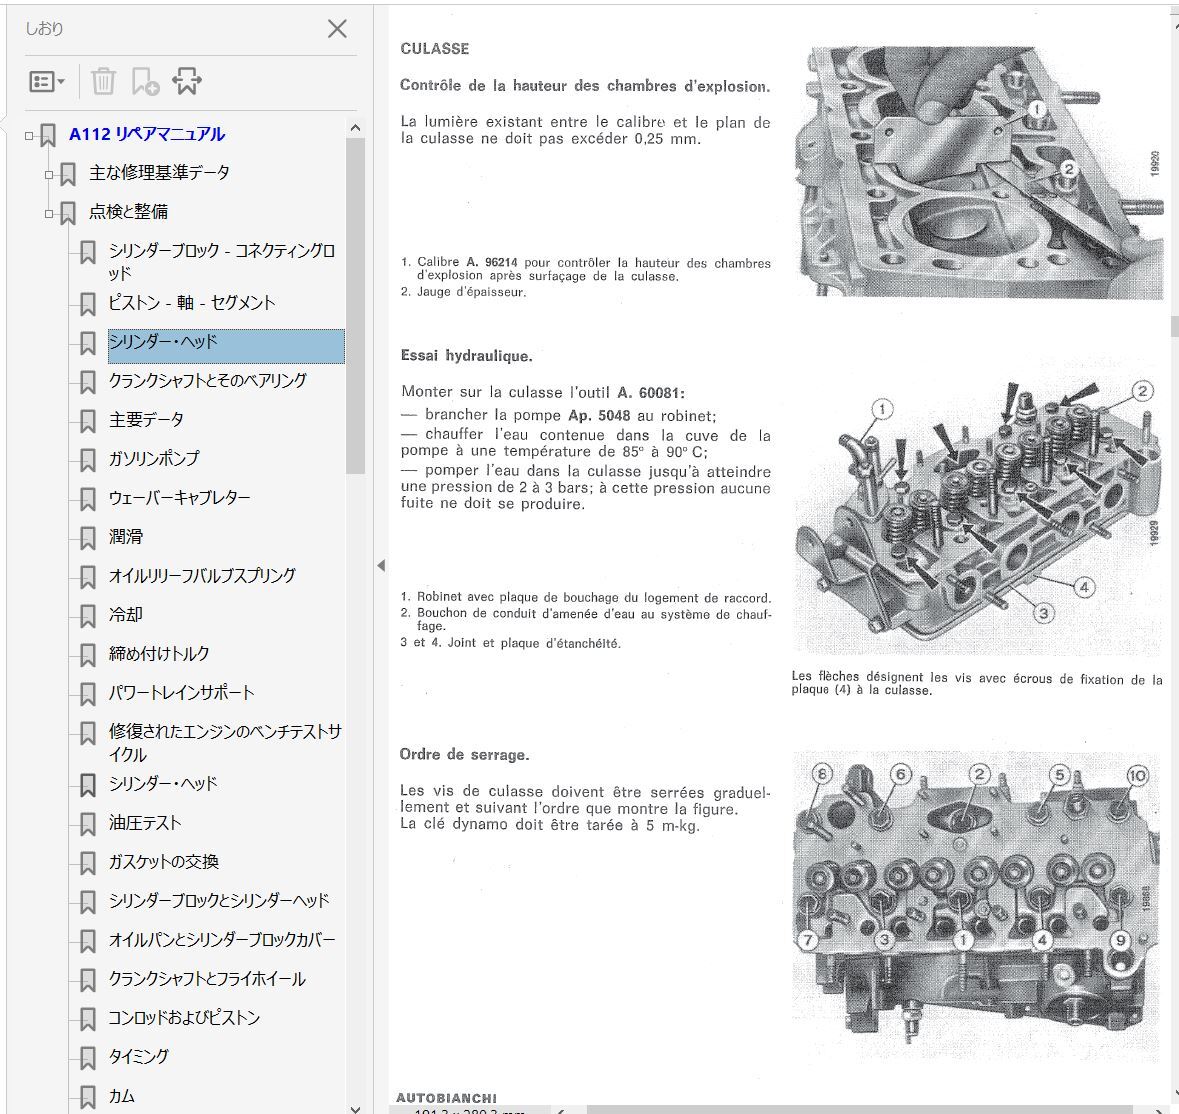
Task: Go to second シリンダー・ヘッド bookmark below ベンチテスト
Action: tap(163, 784)
